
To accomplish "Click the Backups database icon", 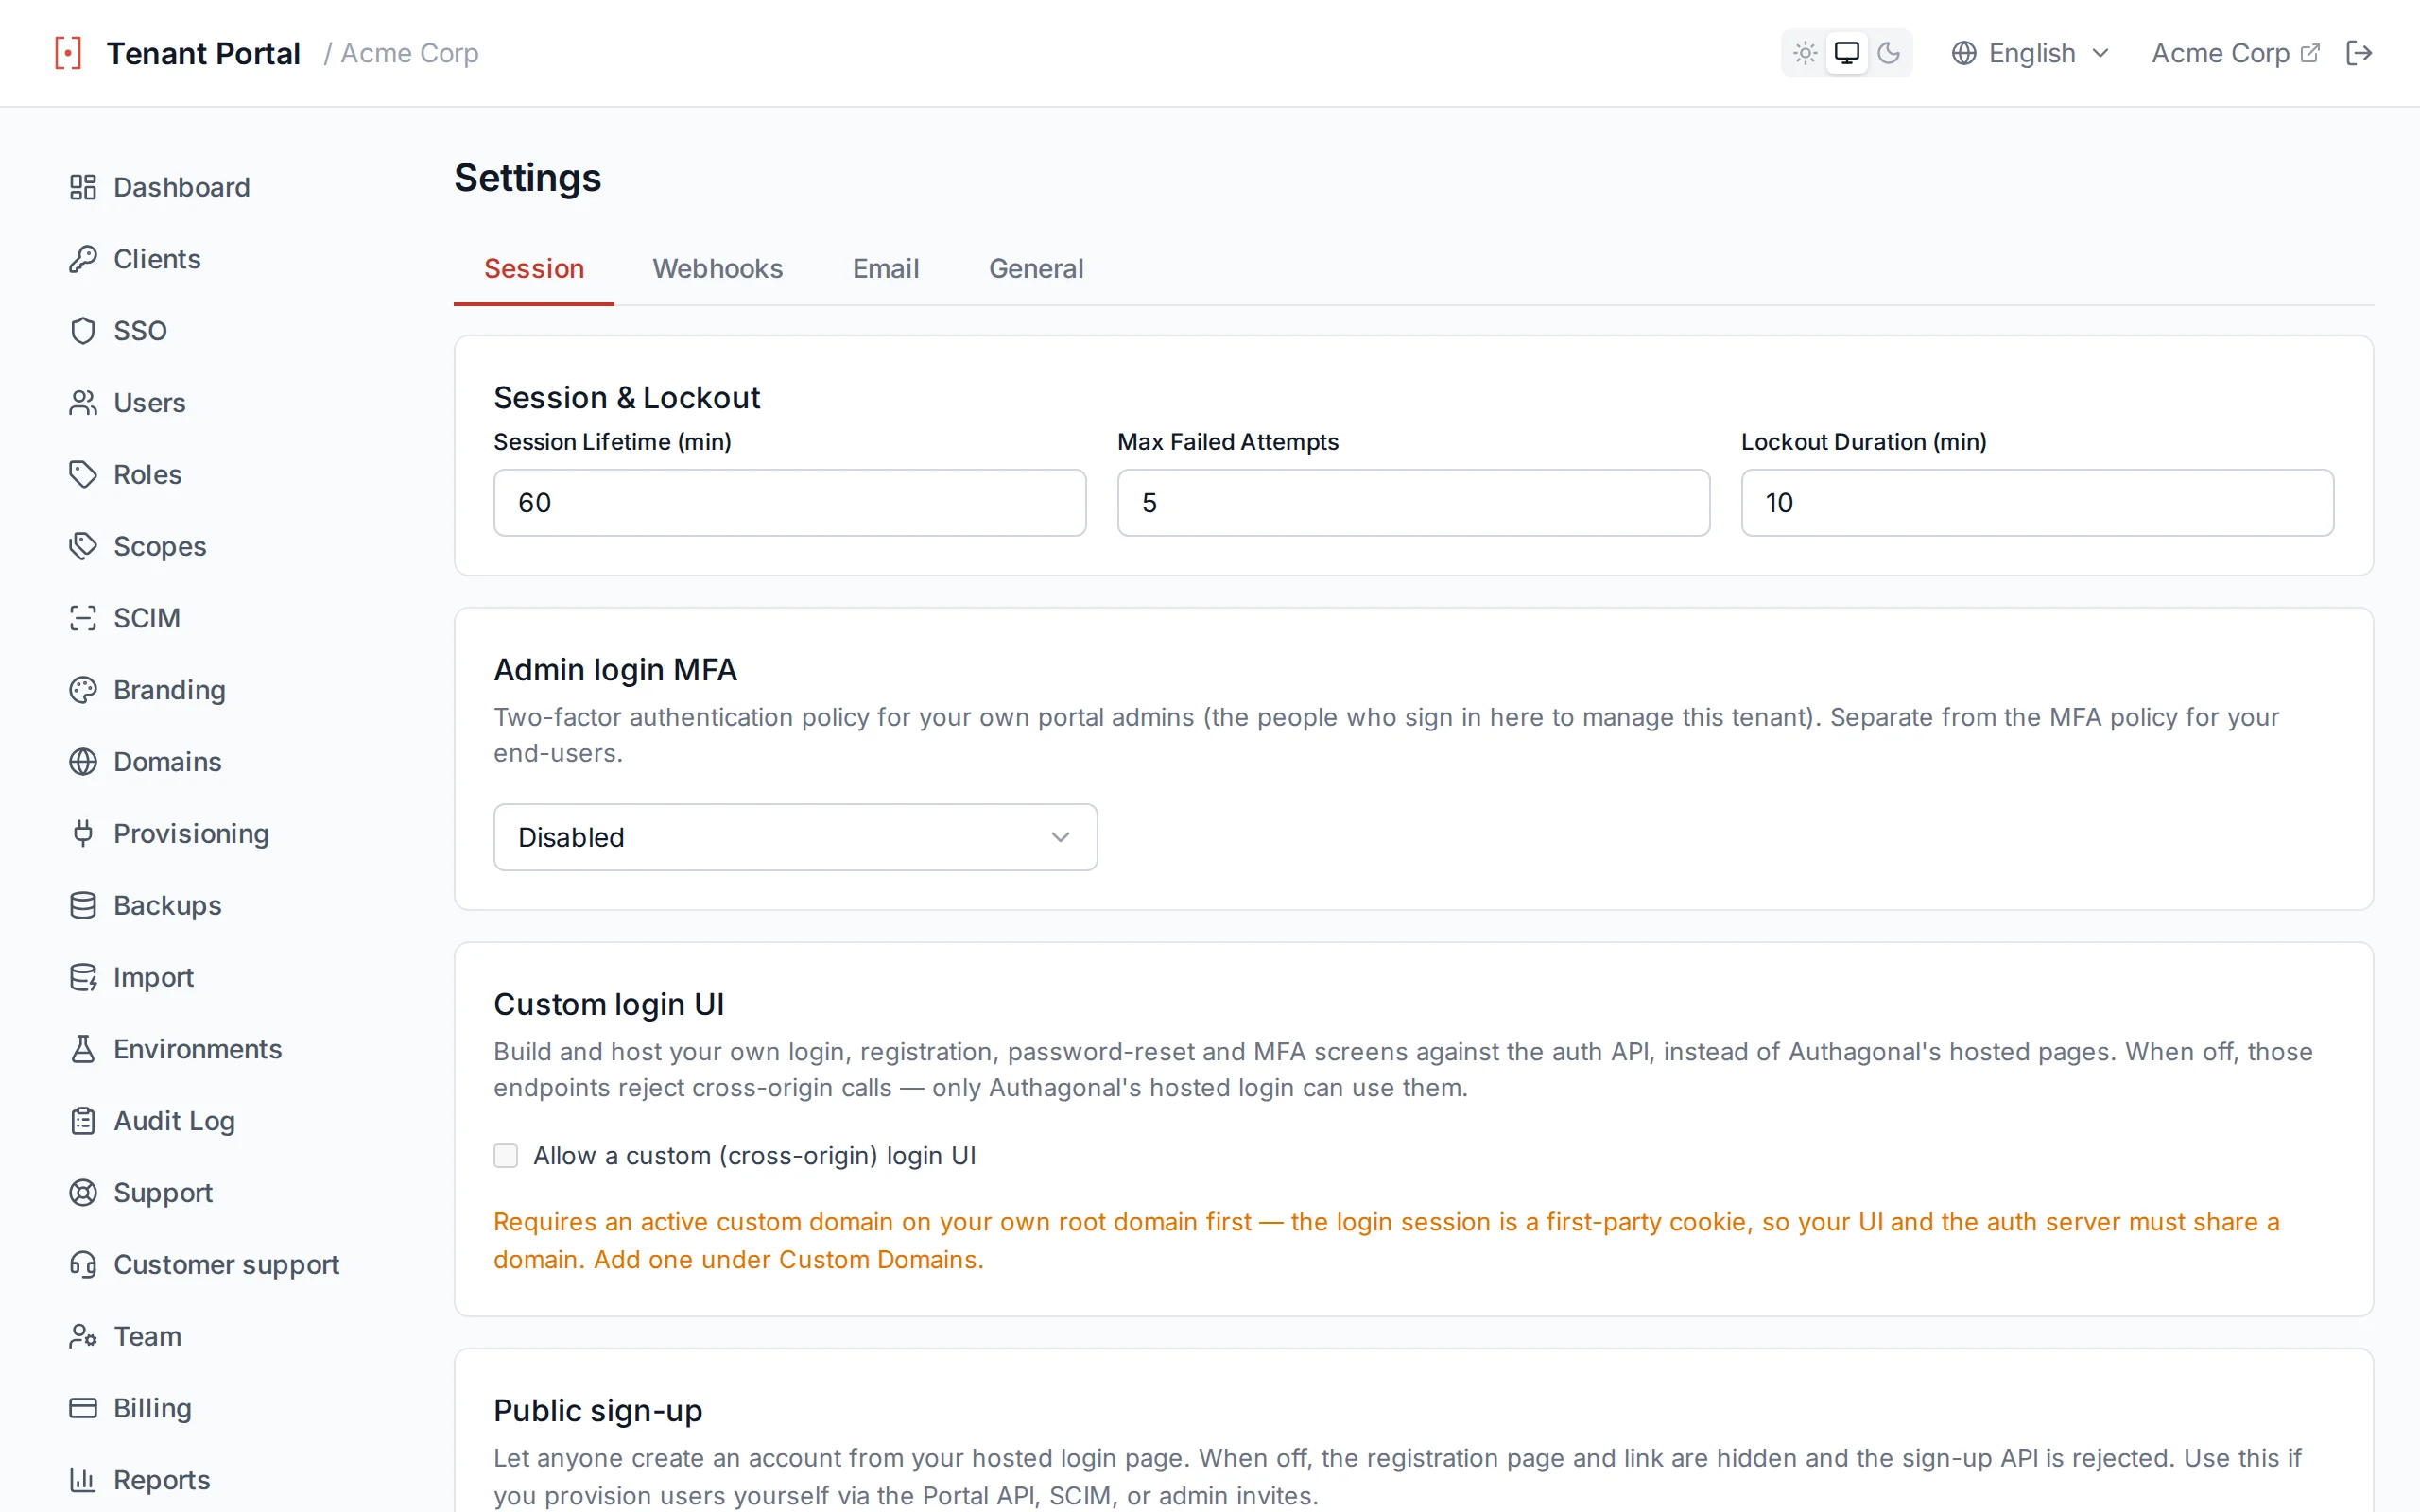I will click(x=83, y=905).
